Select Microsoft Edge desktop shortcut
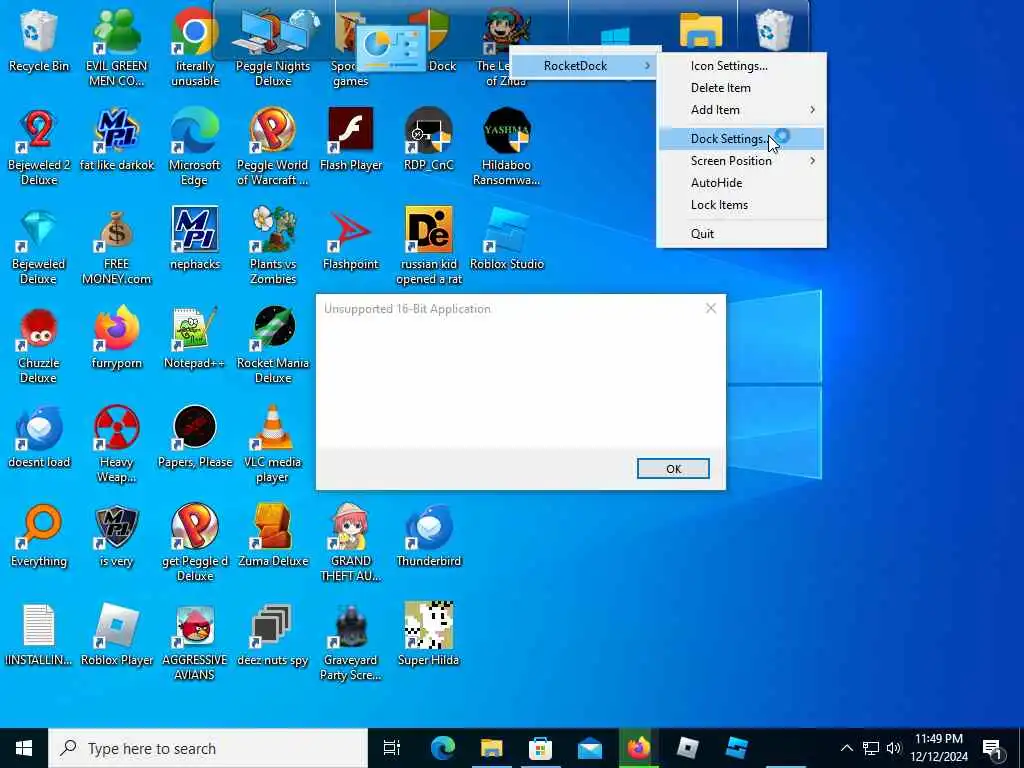The width and height of the screenshot is (1024, 768). (195, 147)
